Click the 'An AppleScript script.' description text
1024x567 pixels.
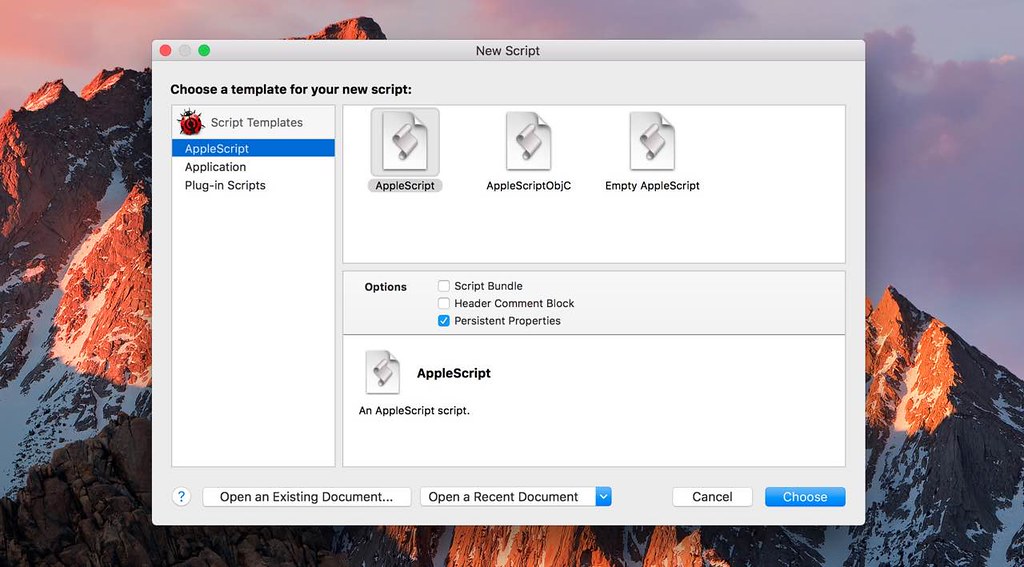[415, 411]
